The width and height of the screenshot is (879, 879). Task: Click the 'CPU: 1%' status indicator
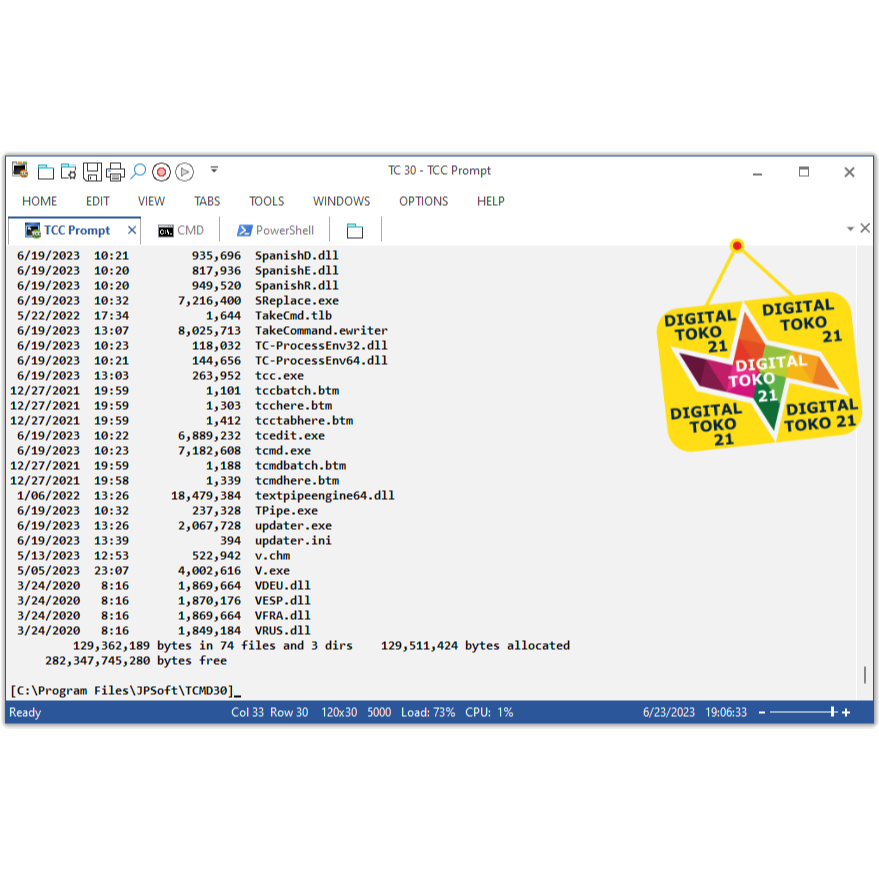tap(489, 713)
